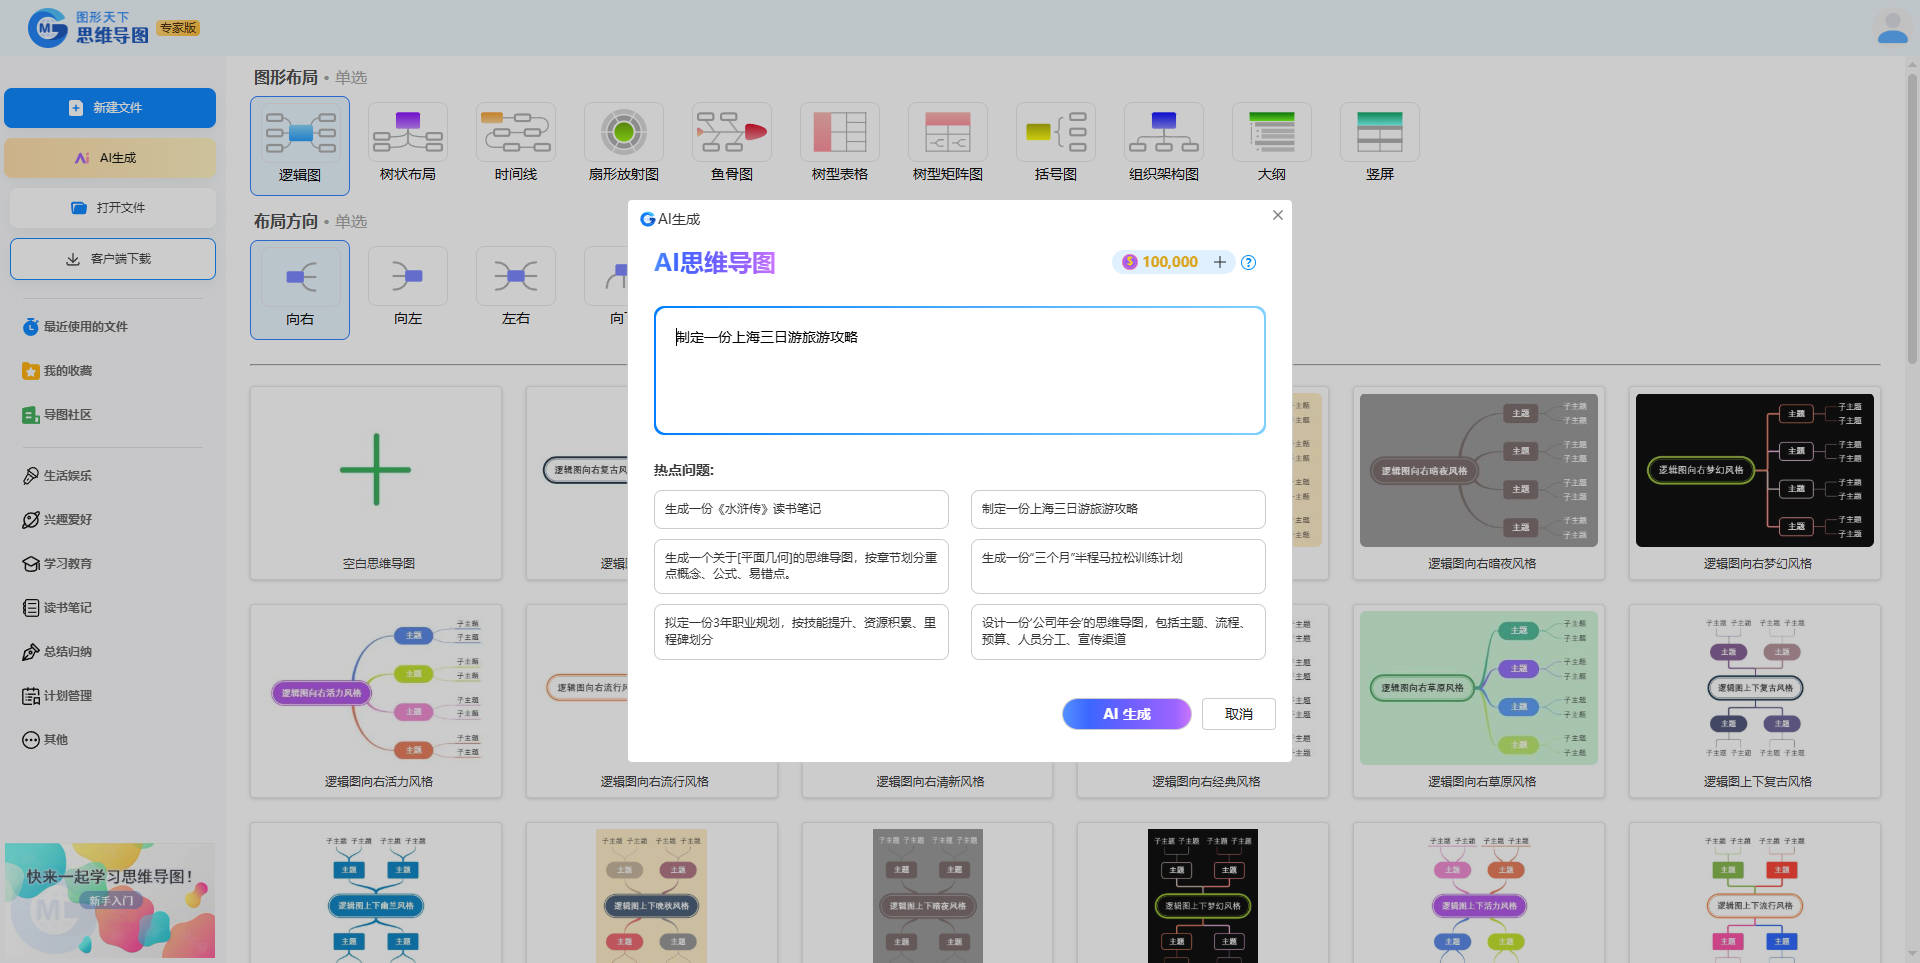Choose the 大纲 layout icon
The width and height of the screenshot is (1920, 963).
[1271, 133]
